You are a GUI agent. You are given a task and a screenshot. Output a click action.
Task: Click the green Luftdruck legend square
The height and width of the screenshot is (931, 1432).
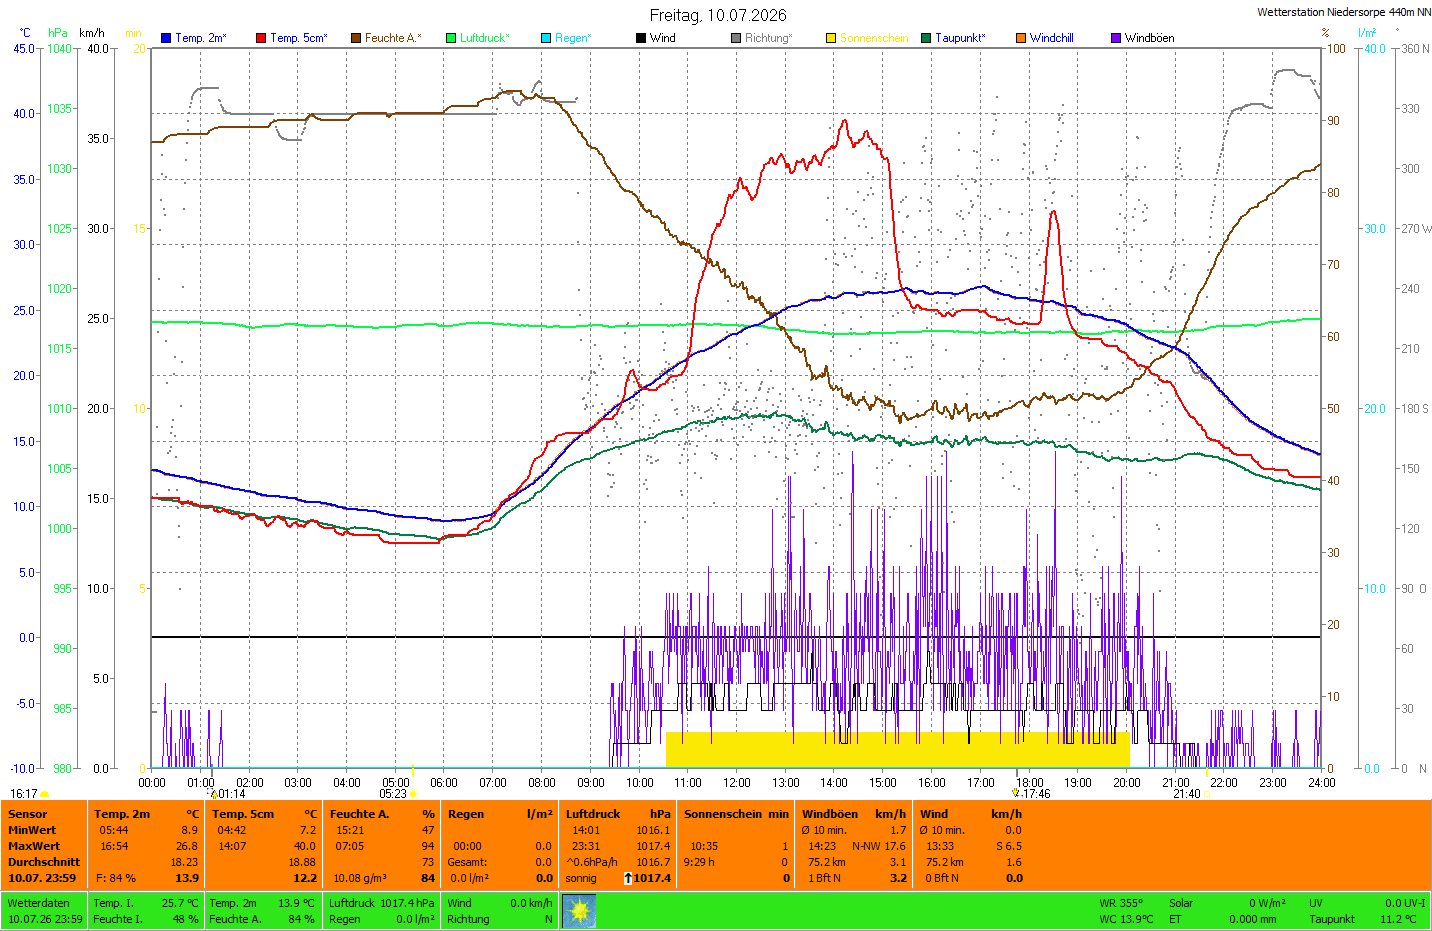point(451,38)
